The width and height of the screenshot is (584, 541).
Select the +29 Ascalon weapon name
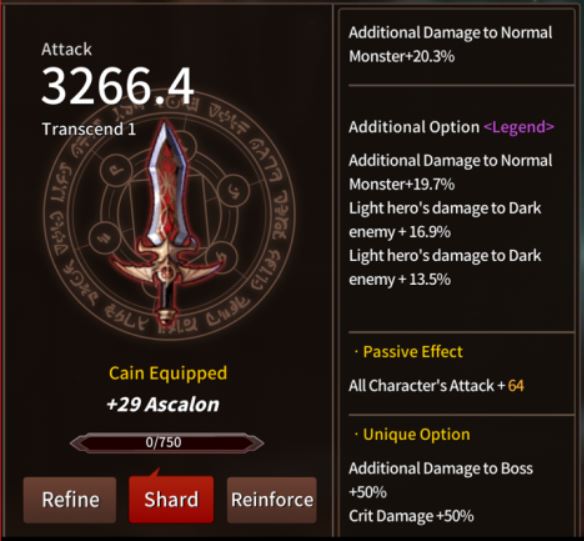[x=163, y=405]
